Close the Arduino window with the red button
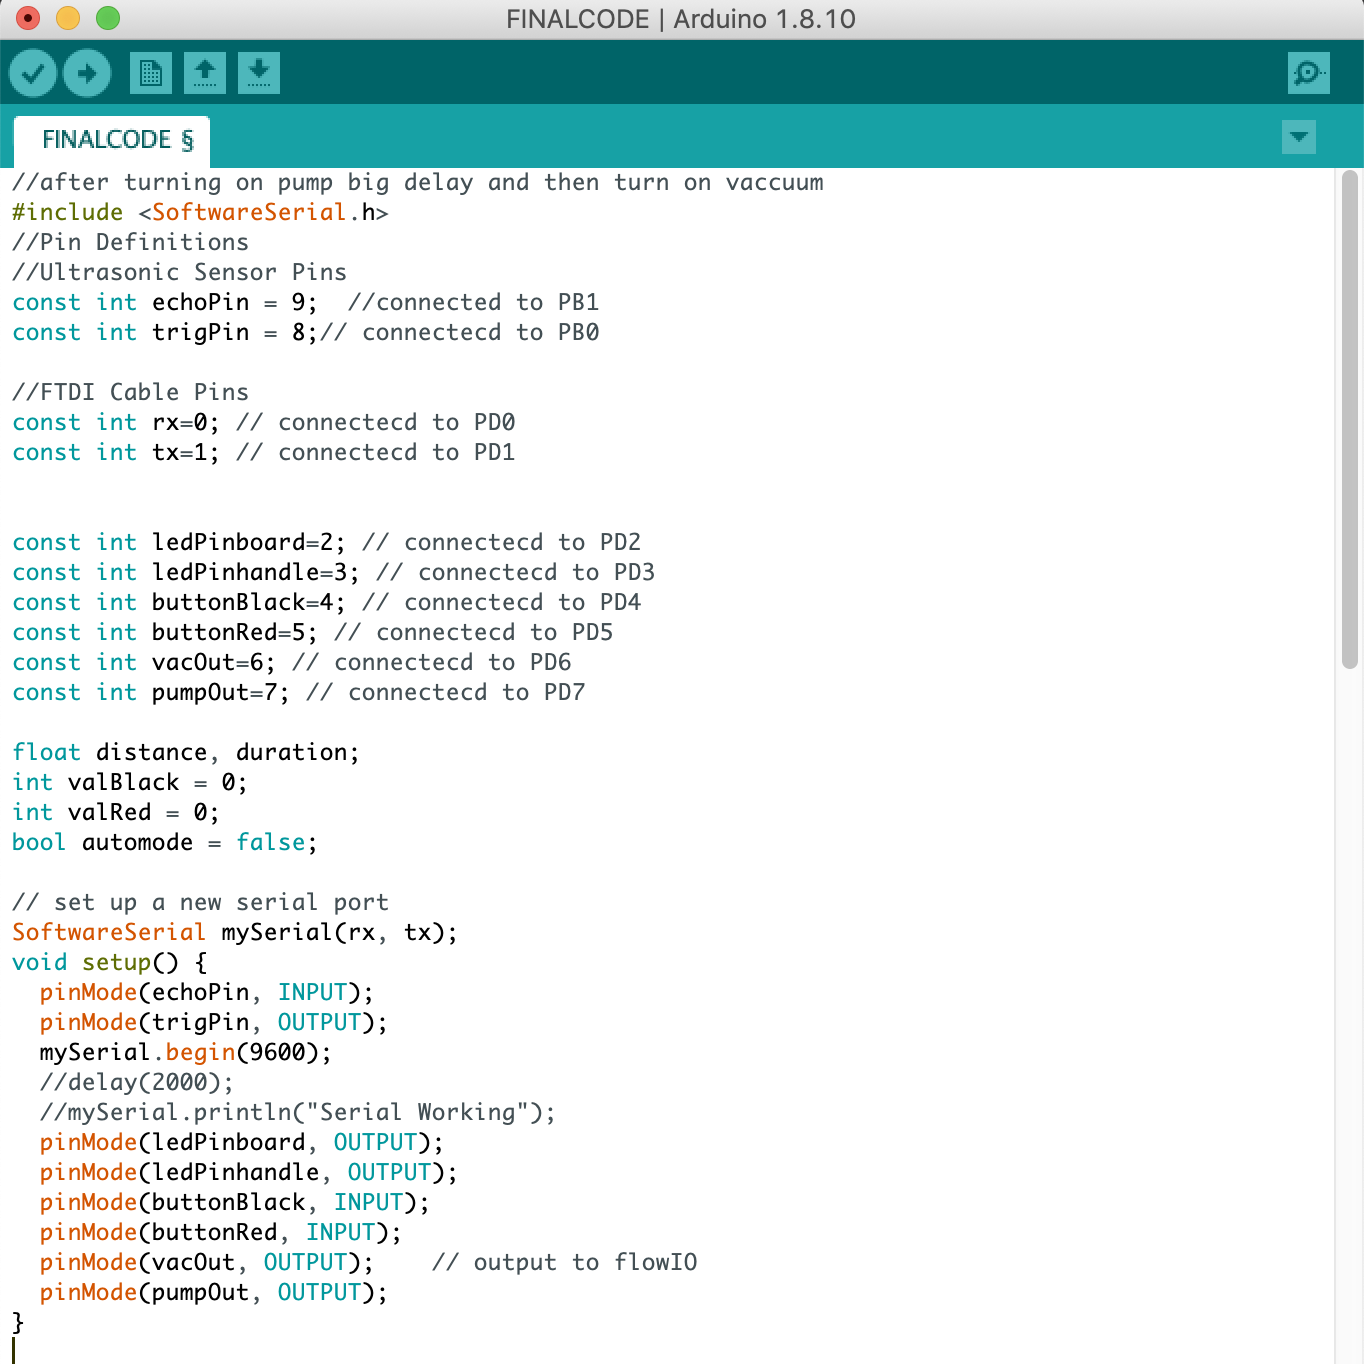The image size is (1364, 1364). 28,18
